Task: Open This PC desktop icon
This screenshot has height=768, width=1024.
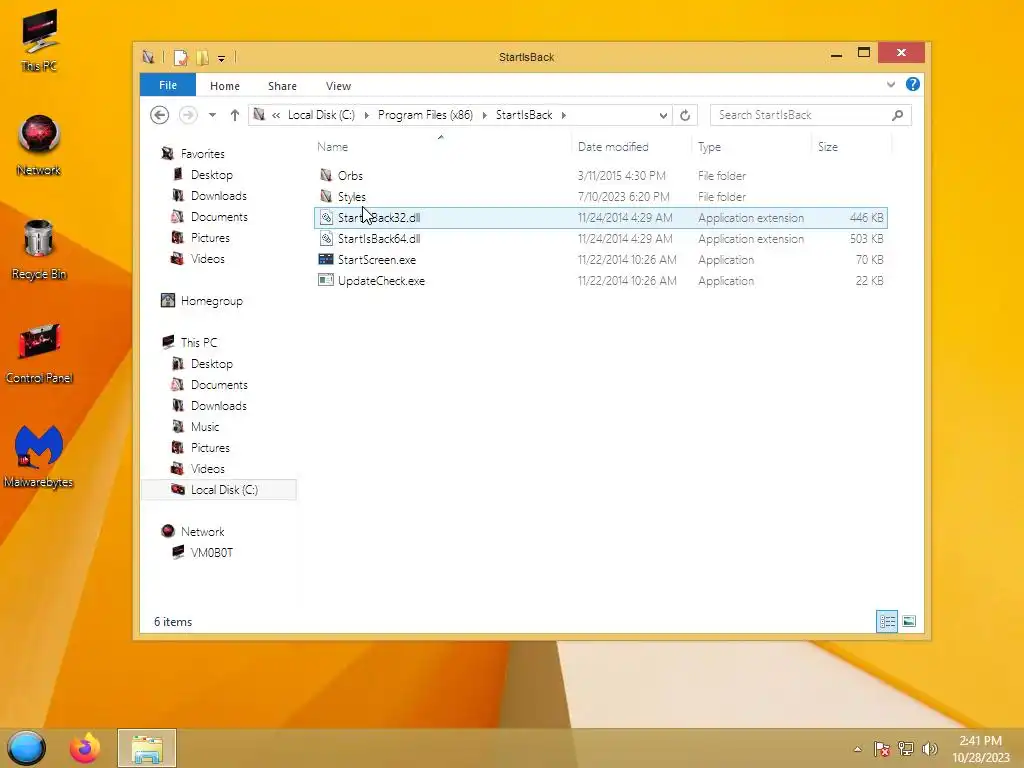Action: click(x=39, y=40)
